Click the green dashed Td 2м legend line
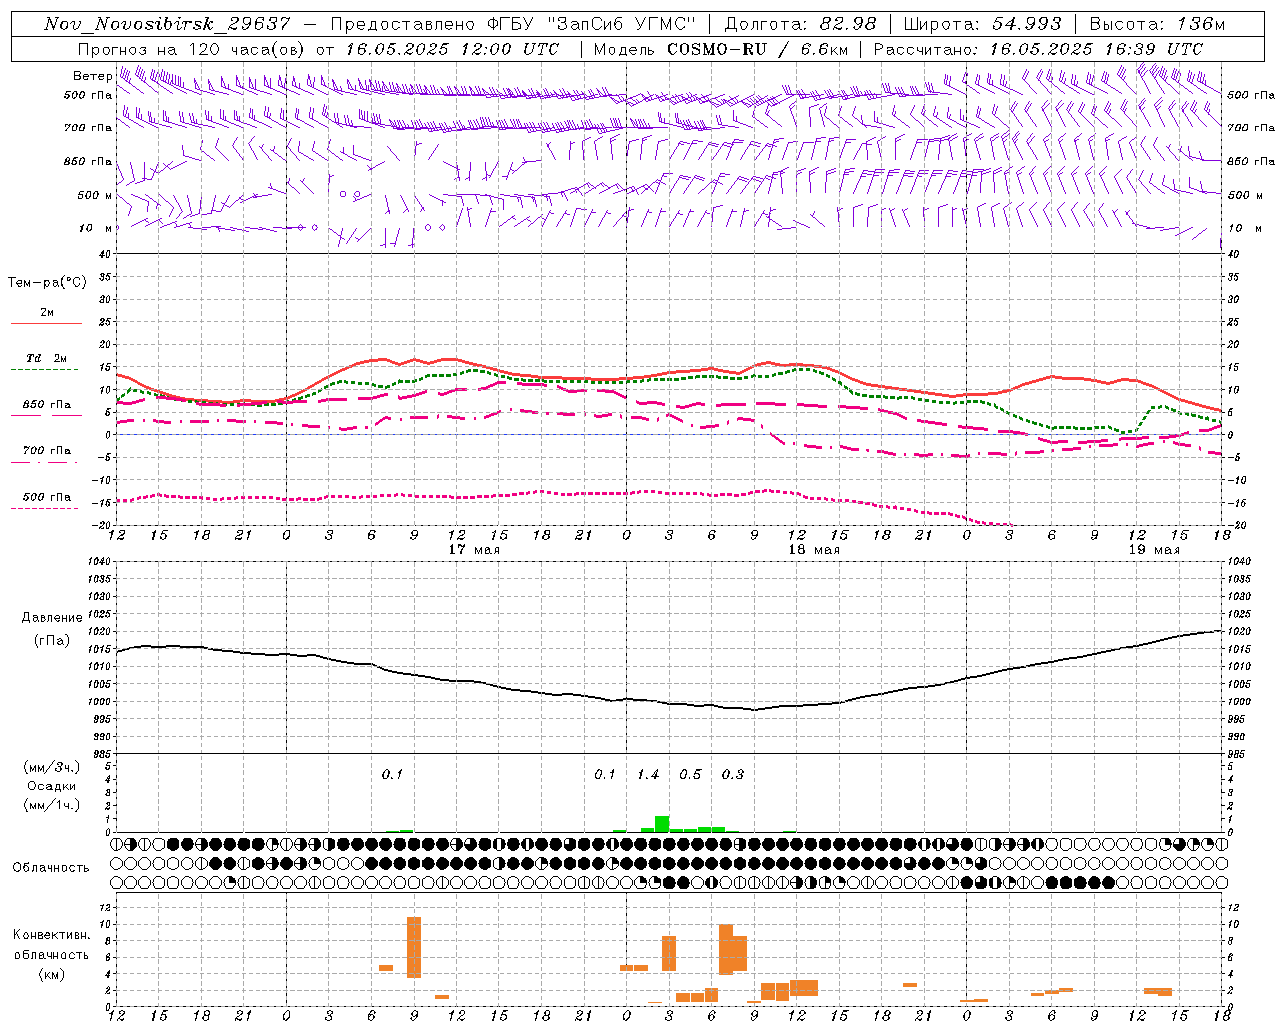The width and height of the screenshot is (1280, 1024). click(x=45, y=370)
